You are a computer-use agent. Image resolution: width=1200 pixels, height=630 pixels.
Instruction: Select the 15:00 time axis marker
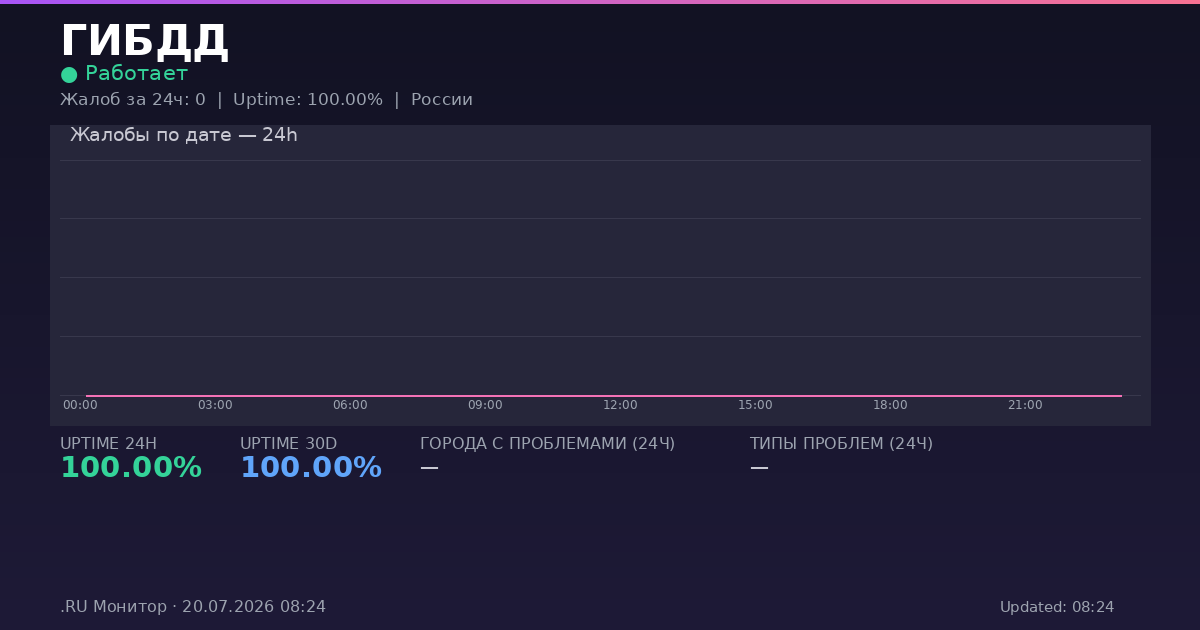[x=755, y=405]
